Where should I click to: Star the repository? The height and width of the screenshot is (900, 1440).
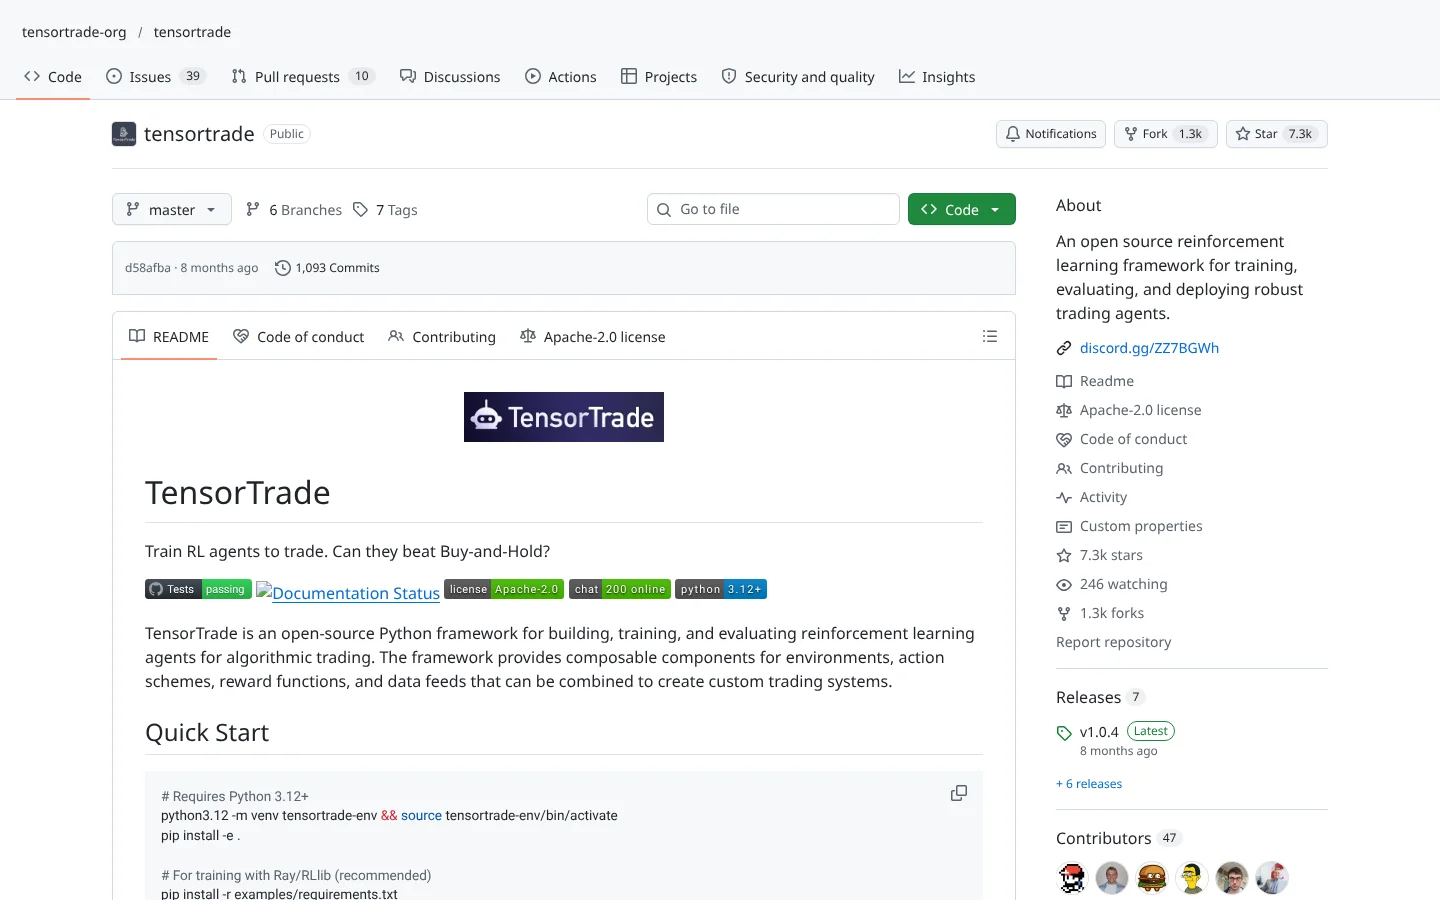click(1277, 134)
